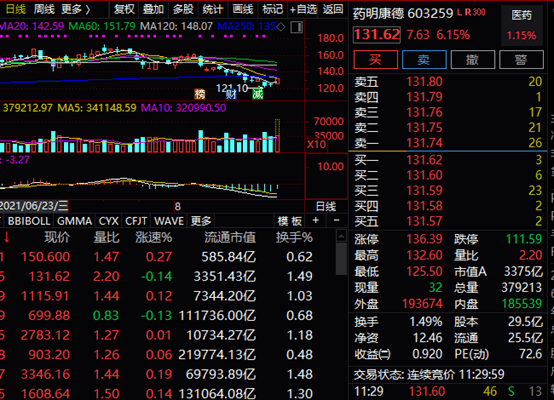Expand the 更多 period options menu

[75, 10]
